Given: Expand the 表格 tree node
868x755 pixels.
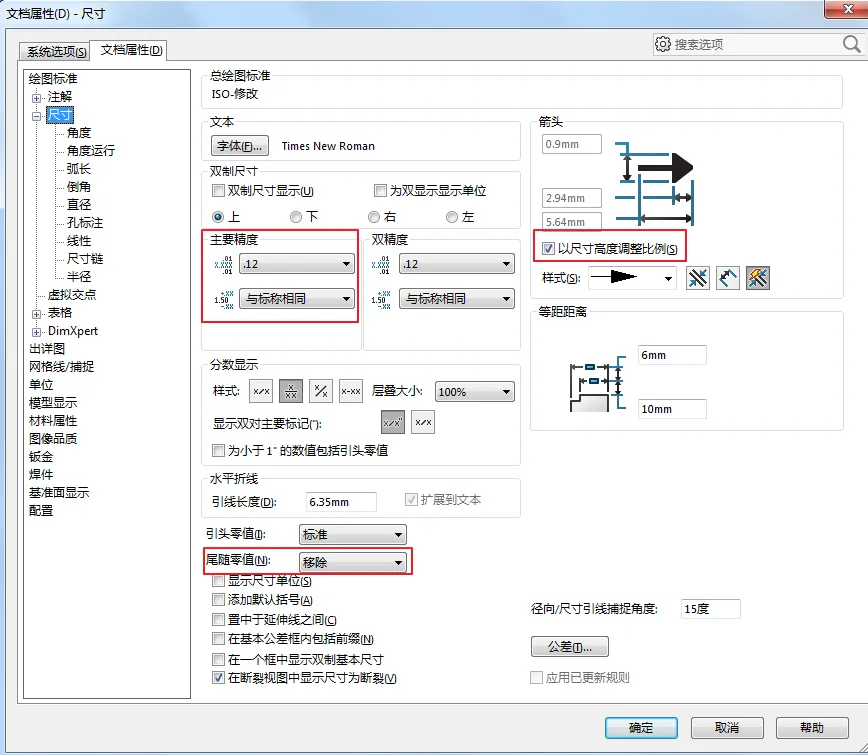Looking at the screenshot, I should click(x=37, y=314).
